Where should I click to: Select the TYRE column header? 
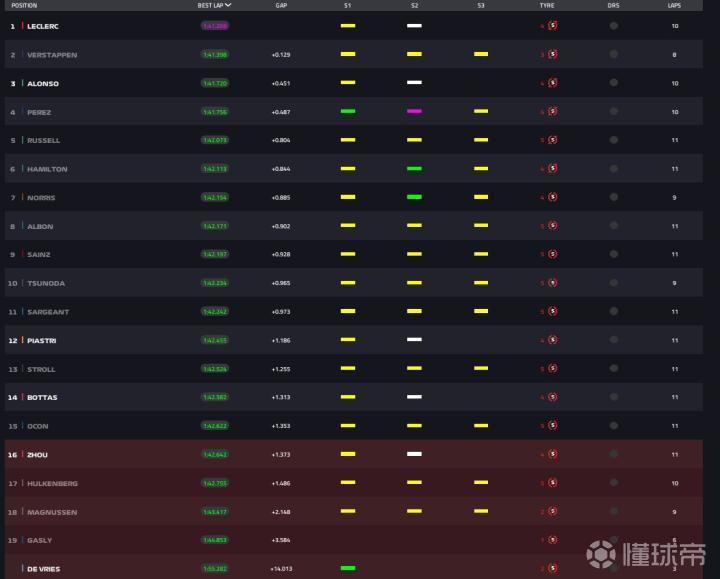pyautogui.click(x=547, y=5)
